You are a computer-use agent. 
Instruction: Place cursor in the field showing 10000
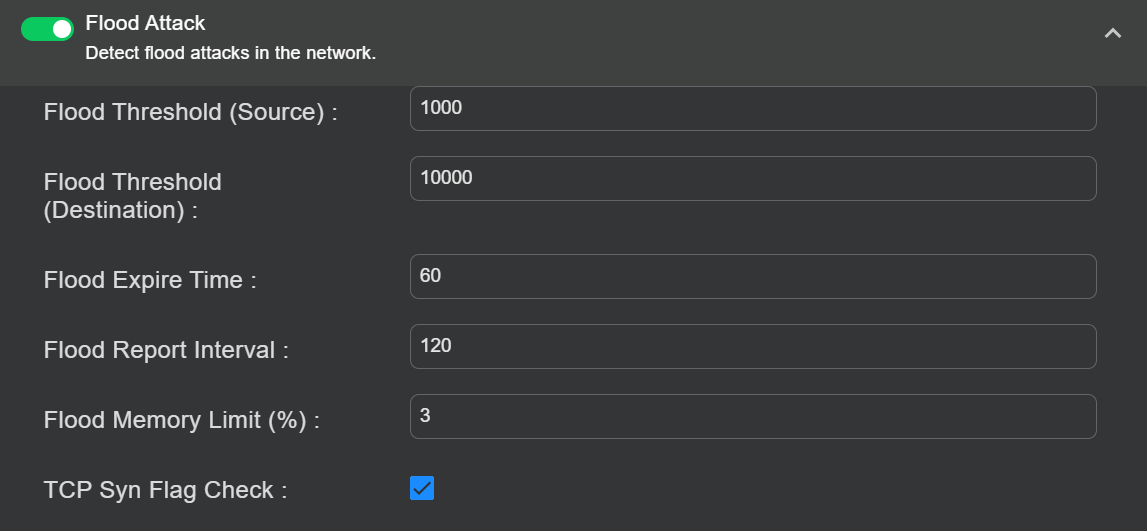[x=752, y=178]
